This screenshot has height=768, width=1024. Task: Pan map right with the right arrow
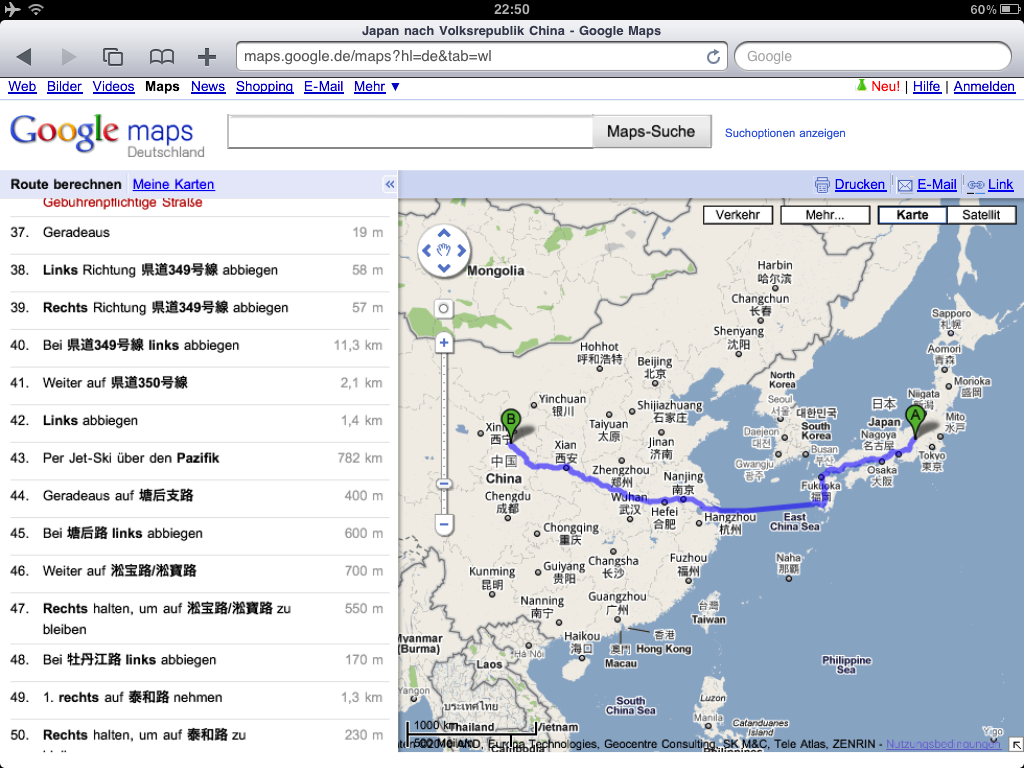[462, 250]
